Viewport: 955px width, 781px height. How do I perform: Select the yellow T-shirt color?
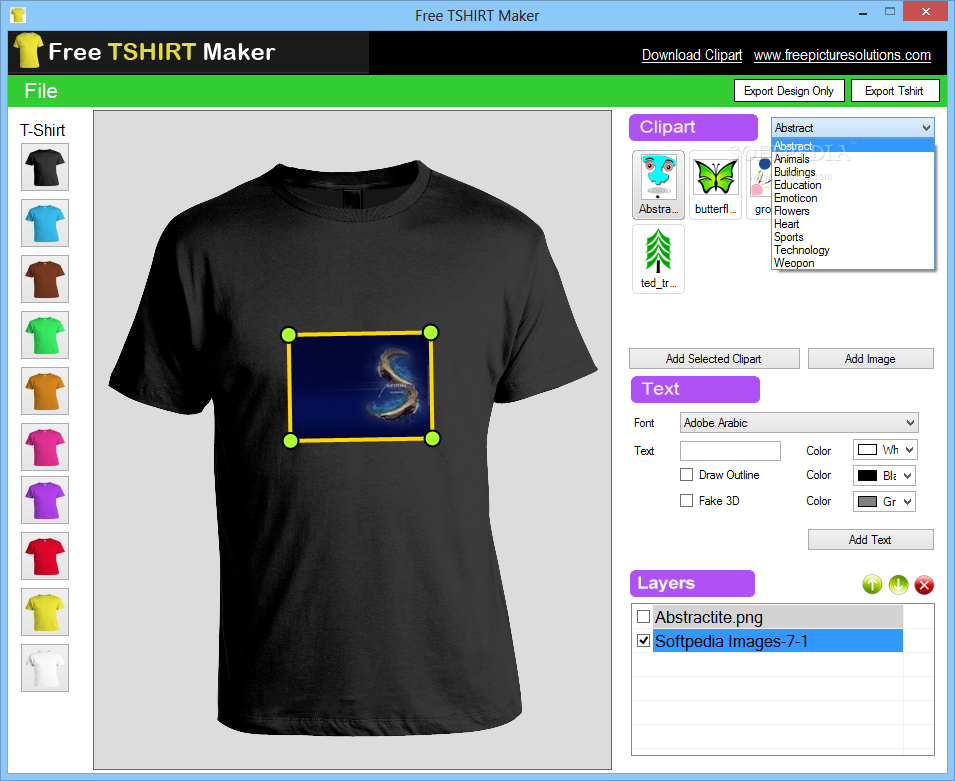tap(45, 612)
